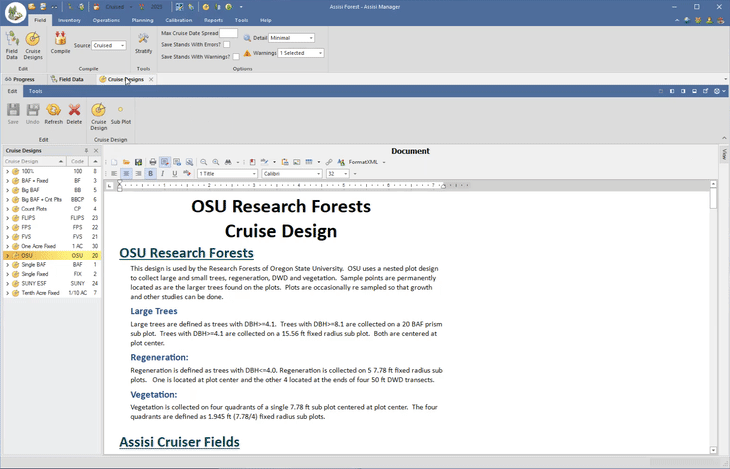Open the Planning ribbon tab

(x=142, y=20)
